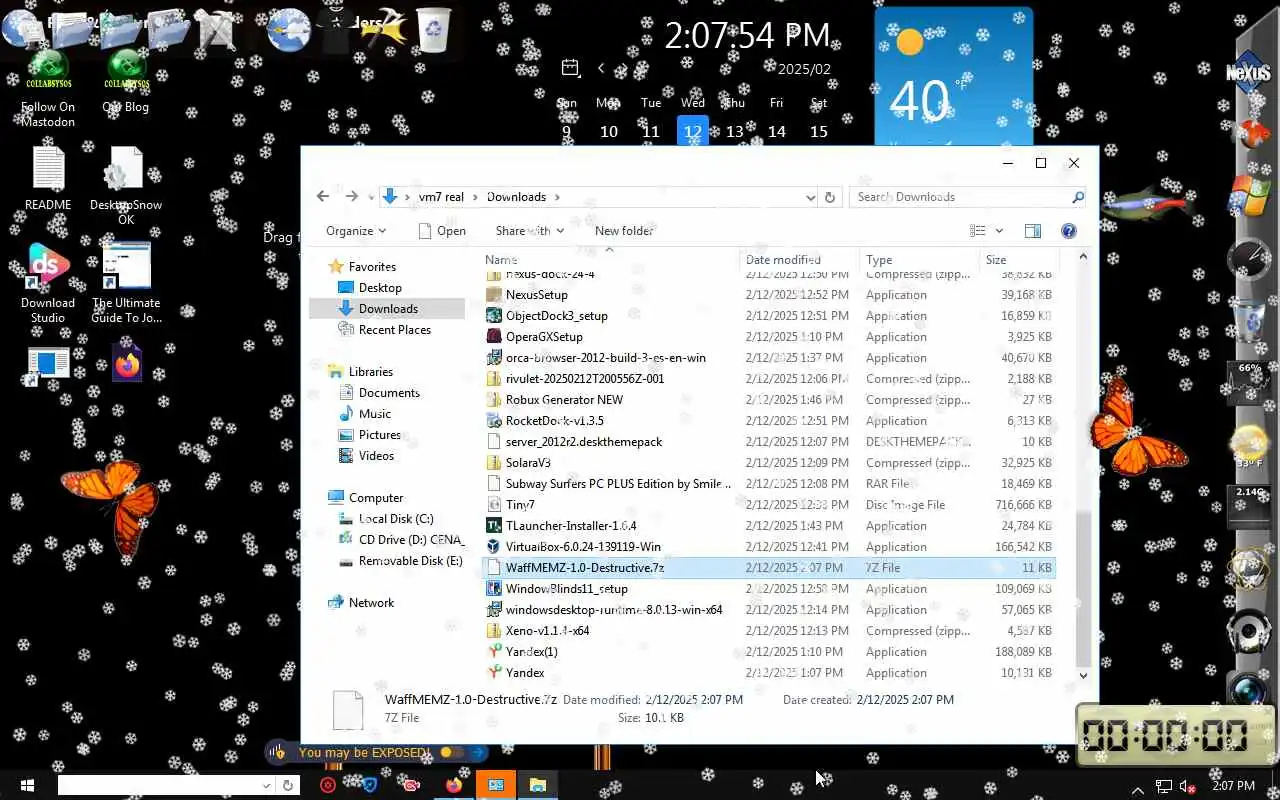Open recycle bin icon in Nexus dock

click(1250, 322)
